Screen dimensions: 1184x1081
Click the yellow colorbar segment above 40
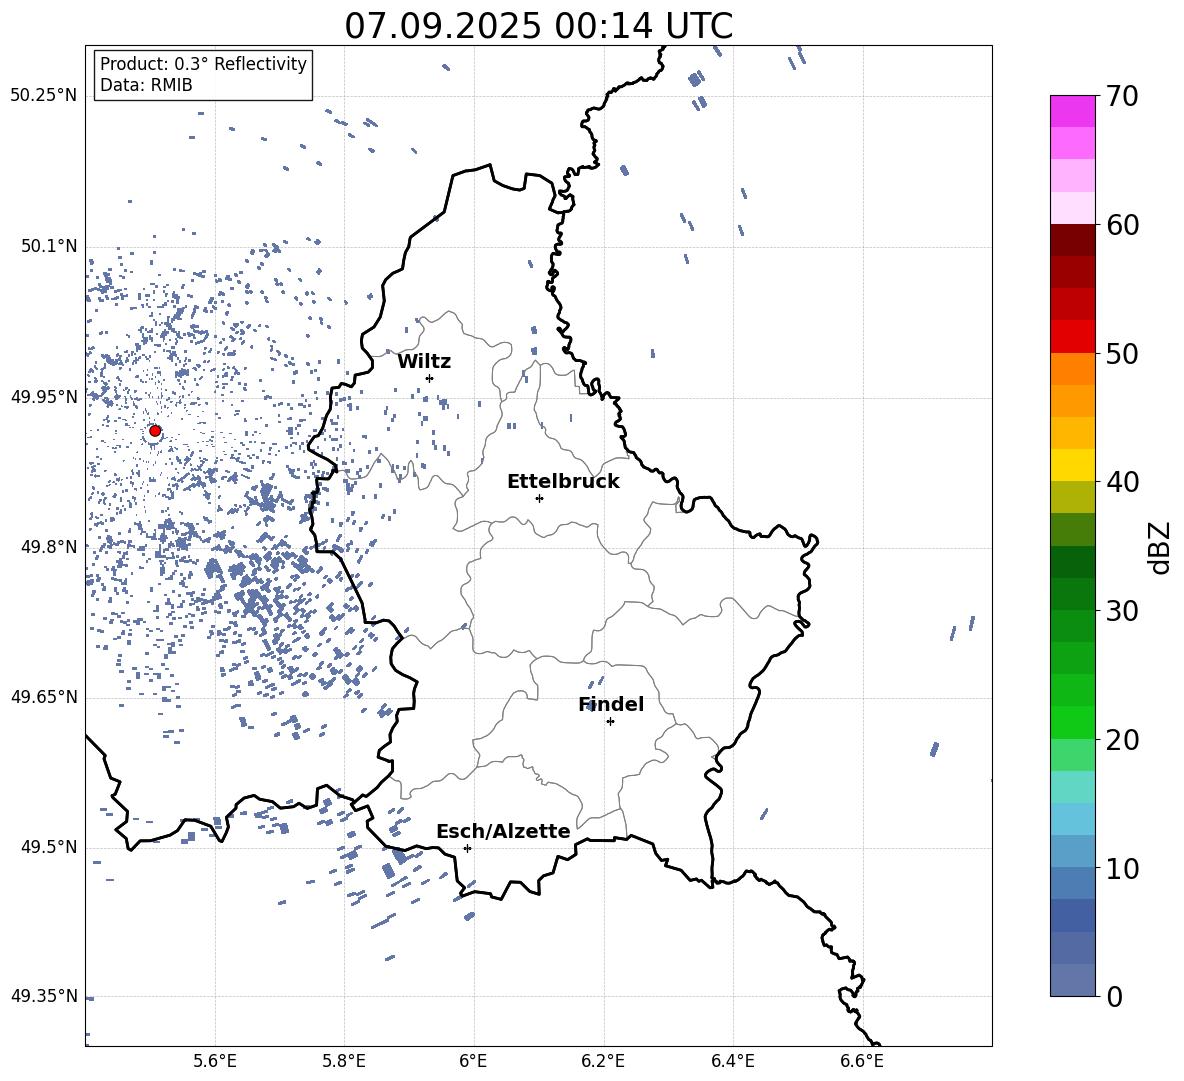click(x=1072, y=465)
